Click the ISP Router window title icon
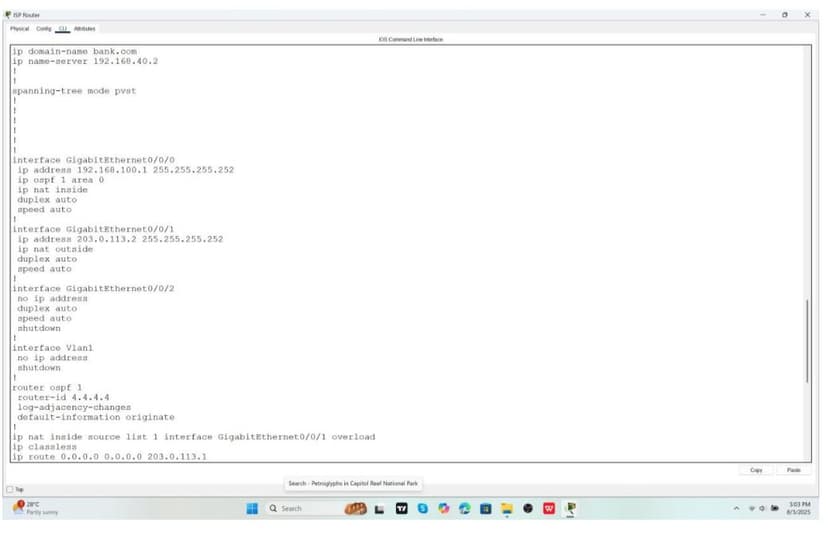The width and height of the screenshot is (828, 534). click(x=7, y=14)
